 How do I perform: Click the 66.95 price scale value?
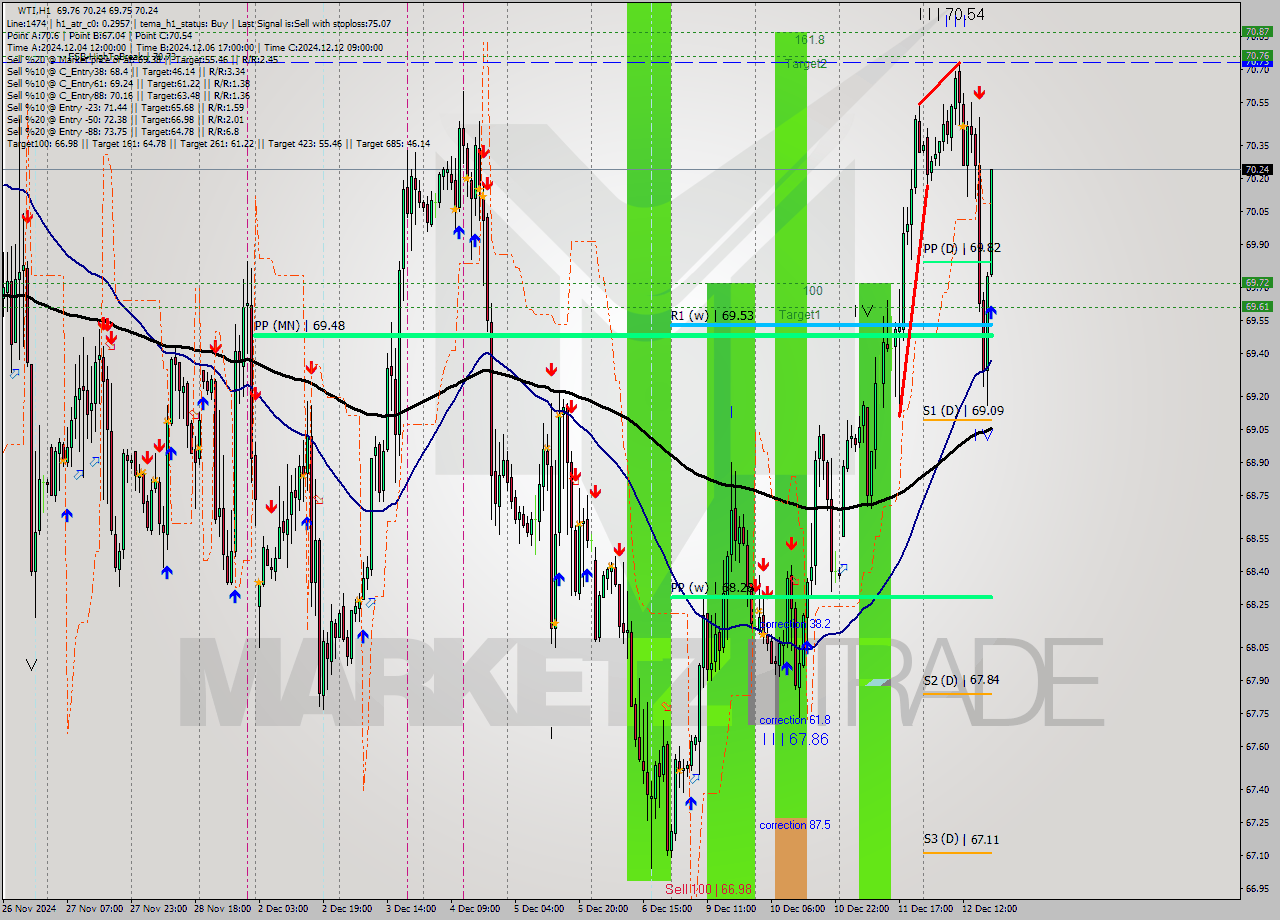[1258, 888]
